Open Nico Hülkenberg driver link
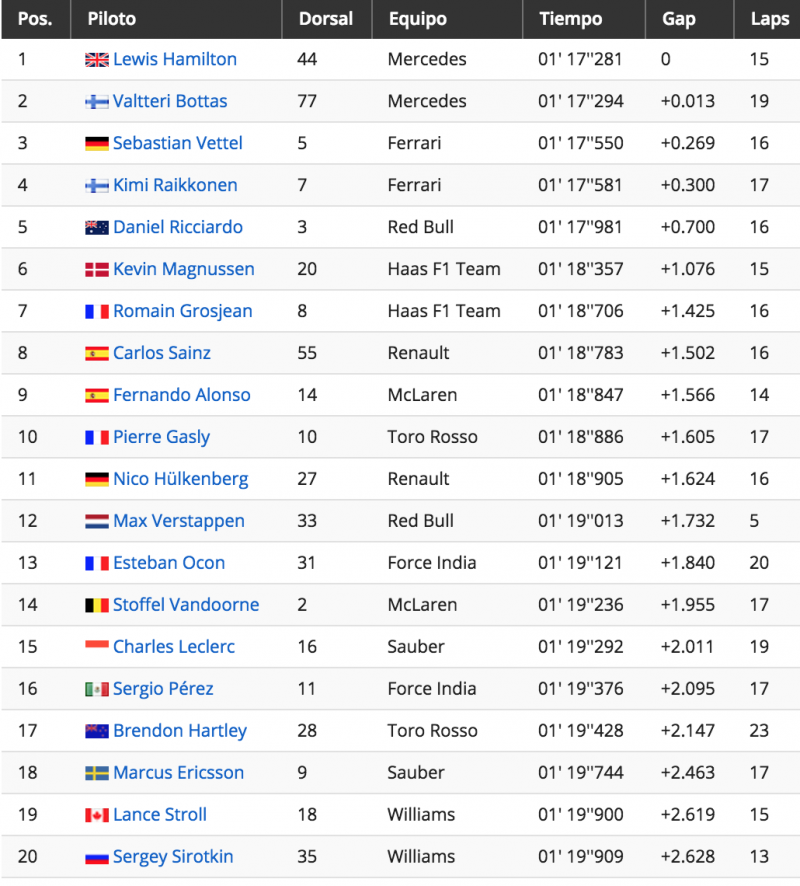The image size is (800, 886). [x=181, y=479]
